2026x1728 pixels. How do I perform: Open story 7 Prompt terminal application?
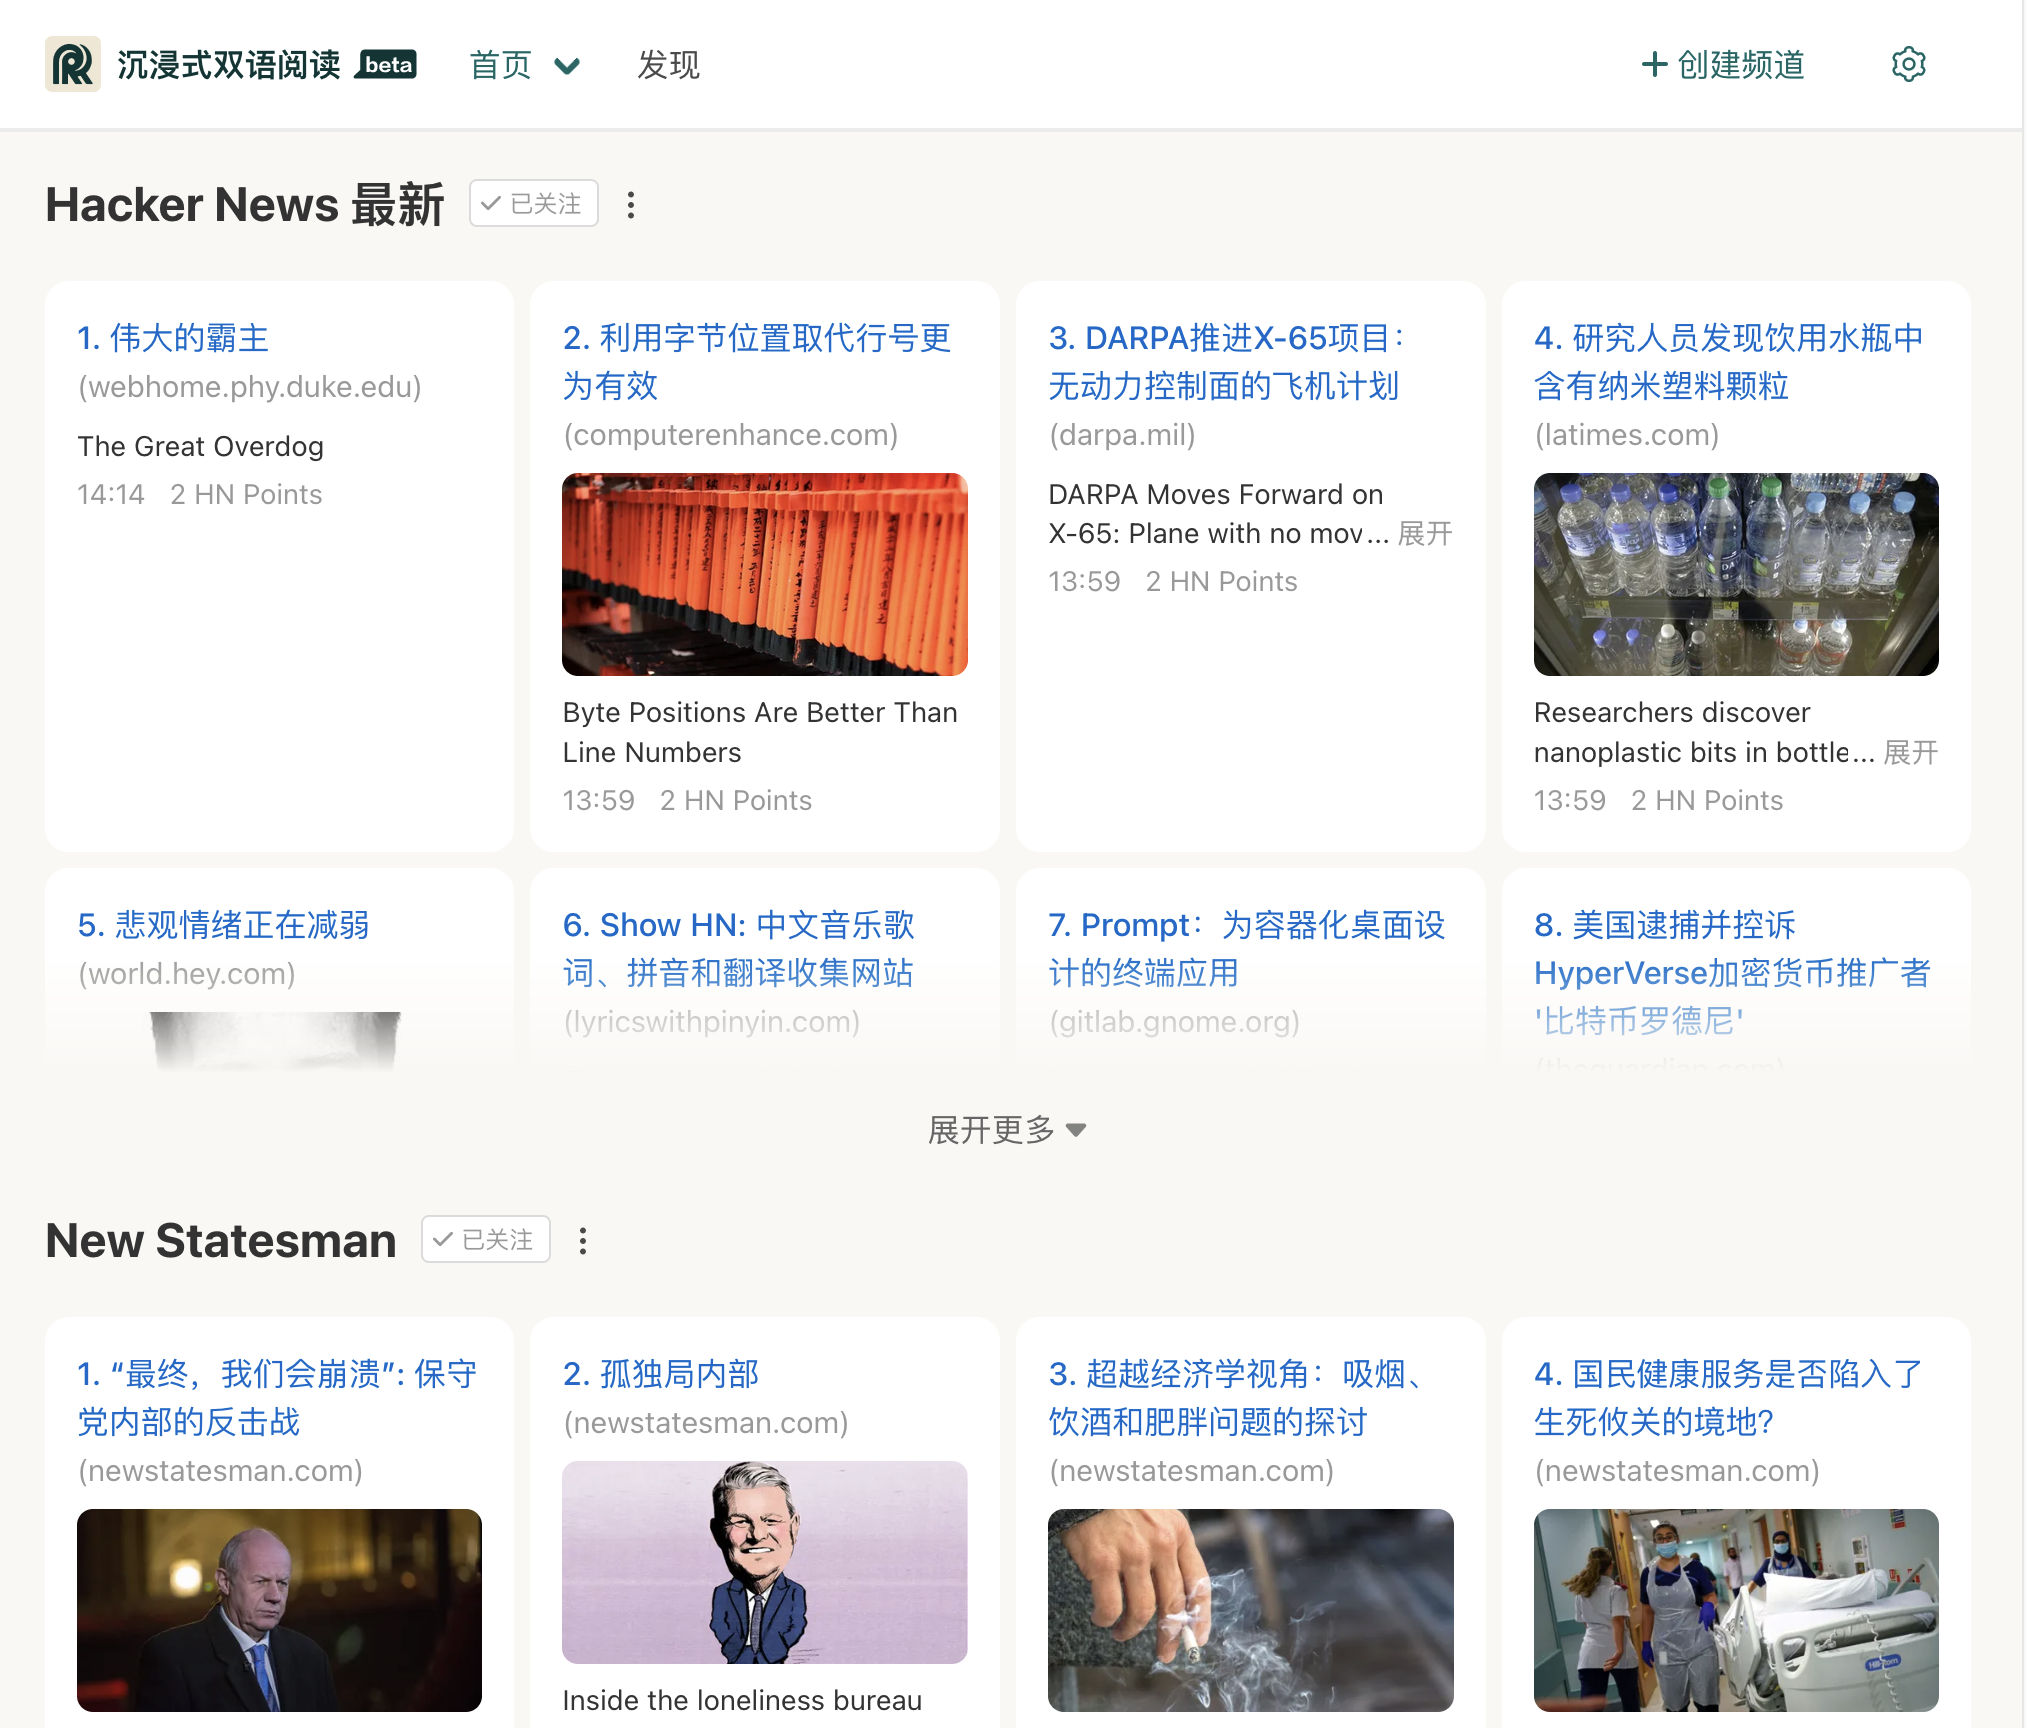(x=1247, y=949)
